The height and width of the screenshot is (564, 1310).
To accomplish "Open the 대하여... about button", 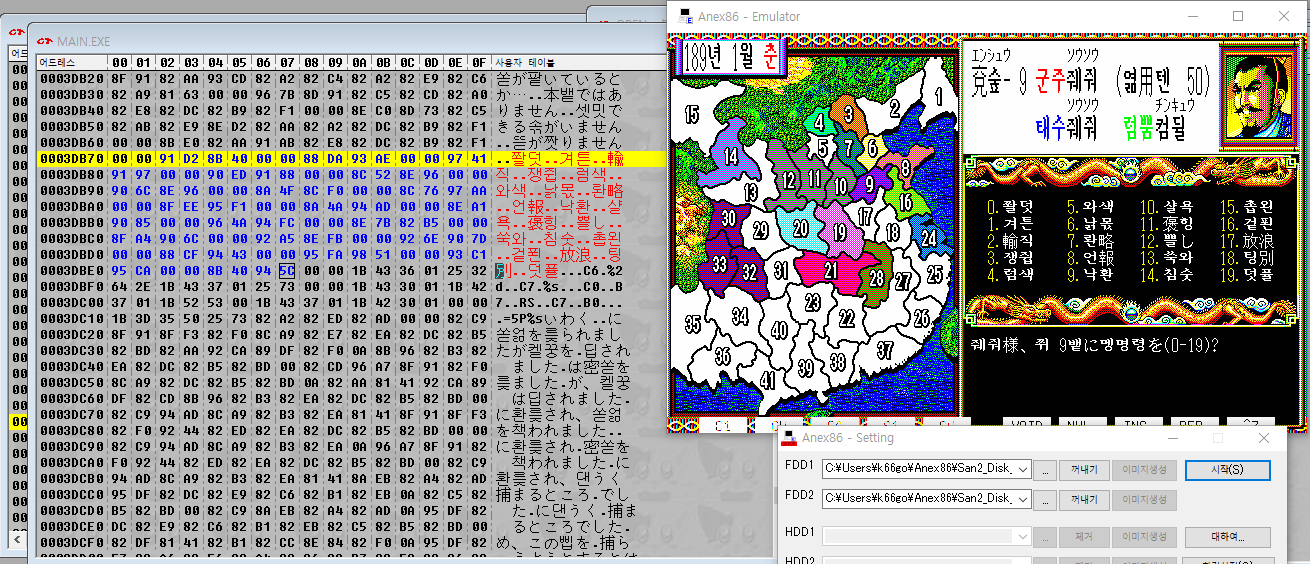I will tap(1227, 537).
